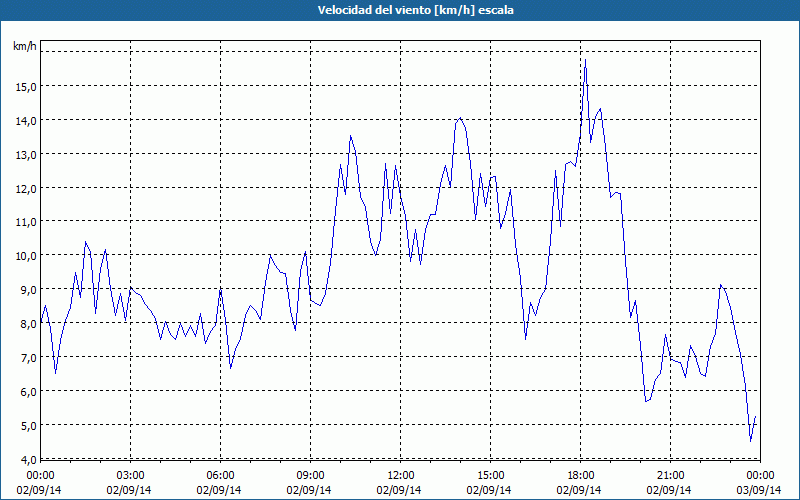
Task: Click the "12,0" y-axis label
Action: 26,188
